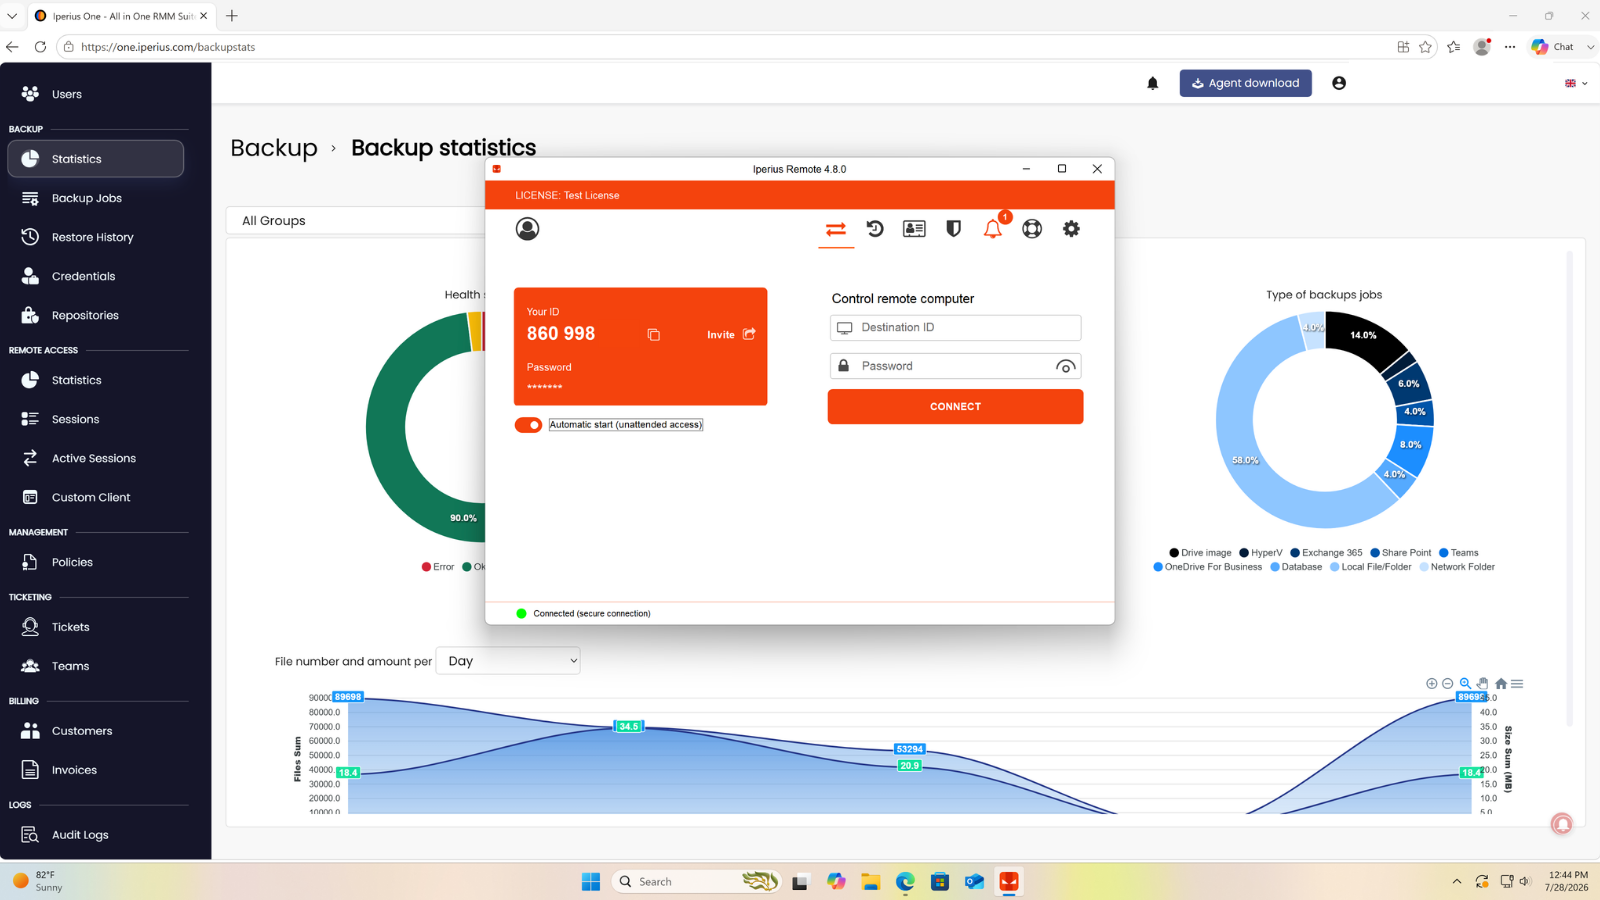Image resolution: width=1600 pixels, height=900 pixels.
Task: Zoom in on the chart
Action: pos(1431,684)
